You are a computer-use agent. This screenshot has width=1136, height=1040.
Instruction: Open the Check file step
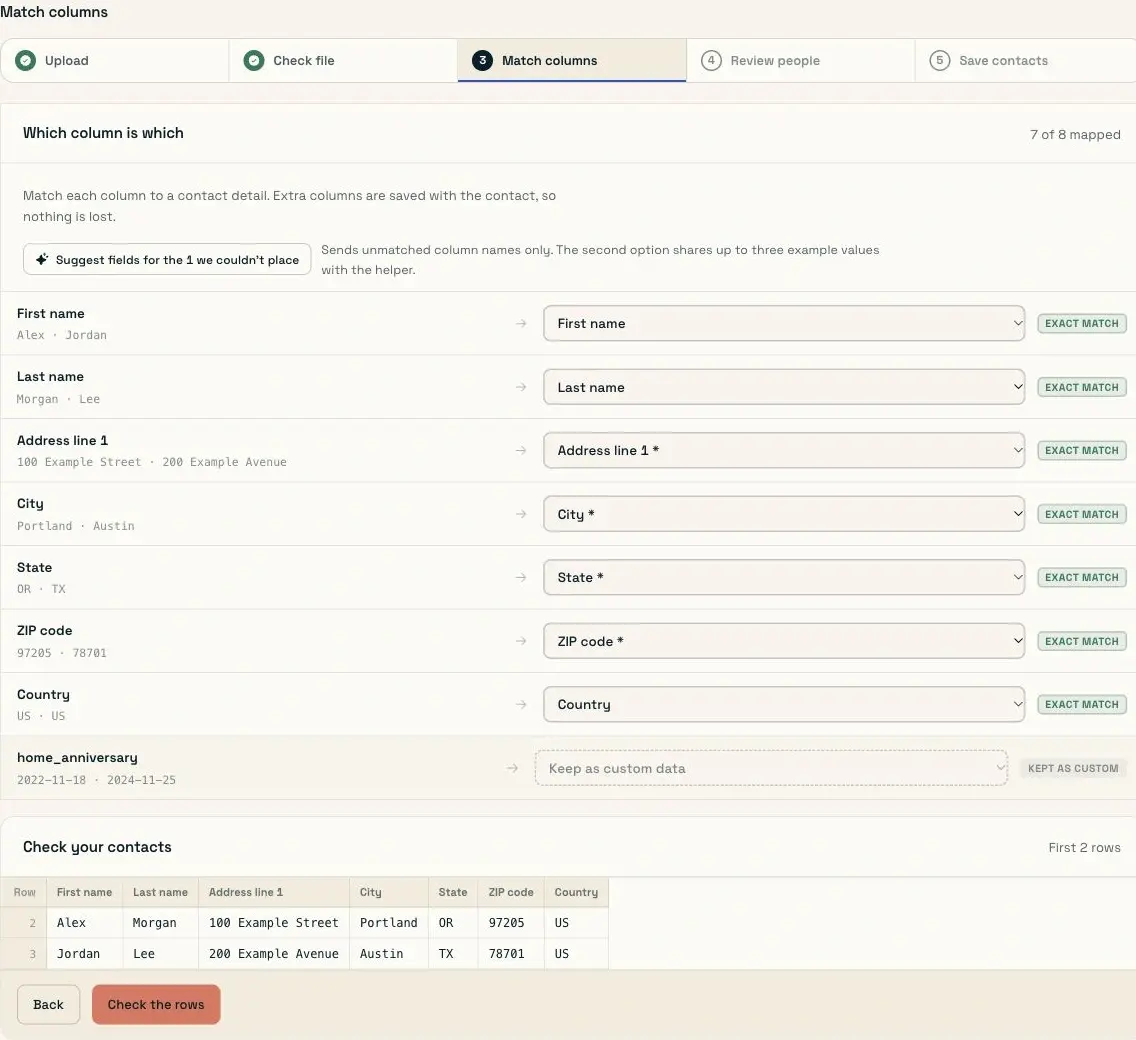point(343,61)
